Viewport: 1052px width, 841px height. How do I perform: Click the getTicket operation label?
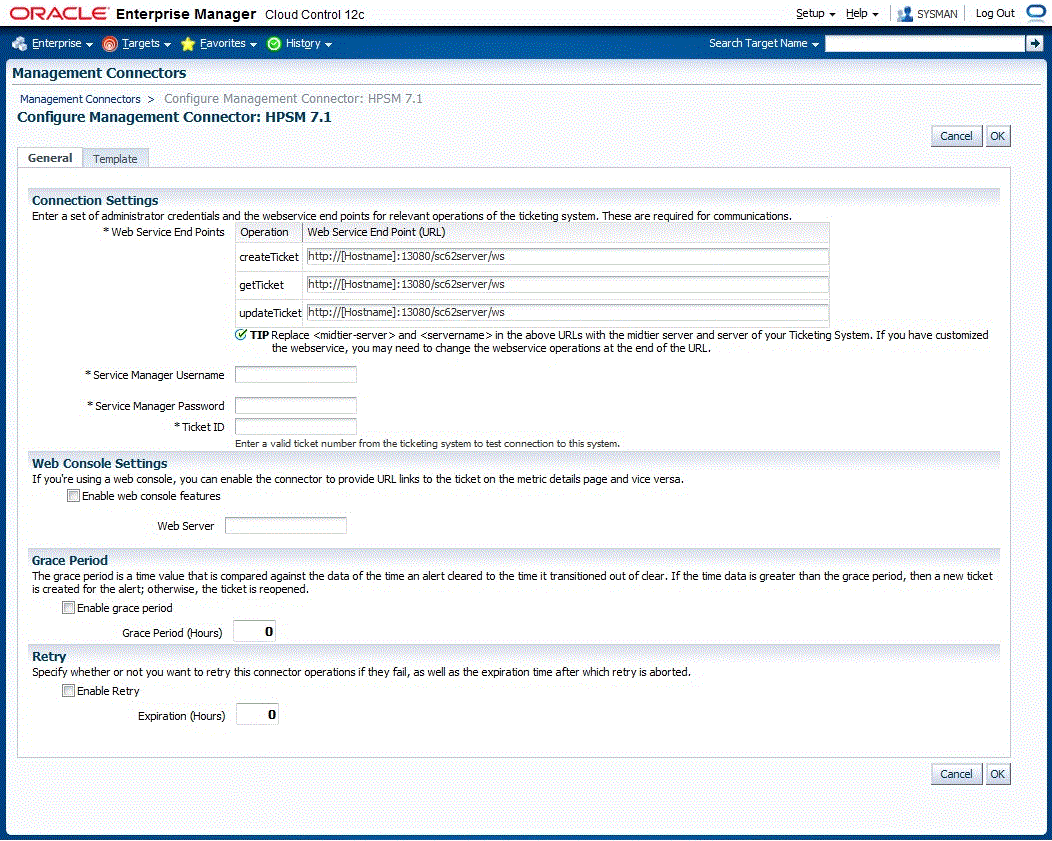pos(262,285)
